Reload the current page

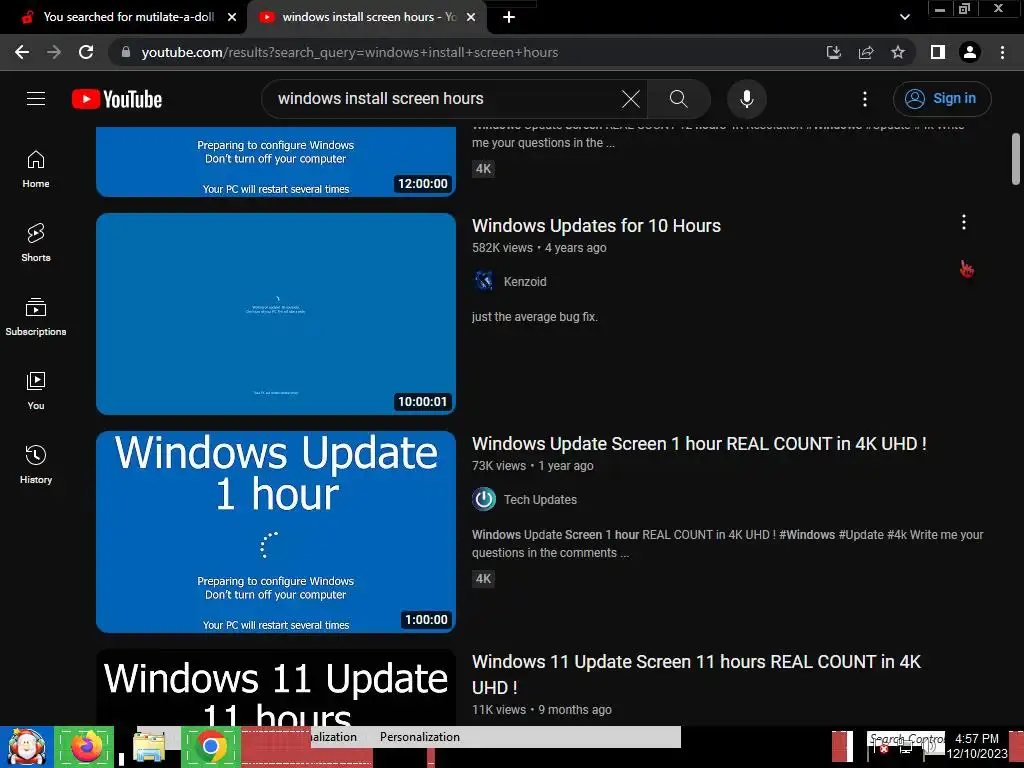pyautogui.click(x=86, y=52)
